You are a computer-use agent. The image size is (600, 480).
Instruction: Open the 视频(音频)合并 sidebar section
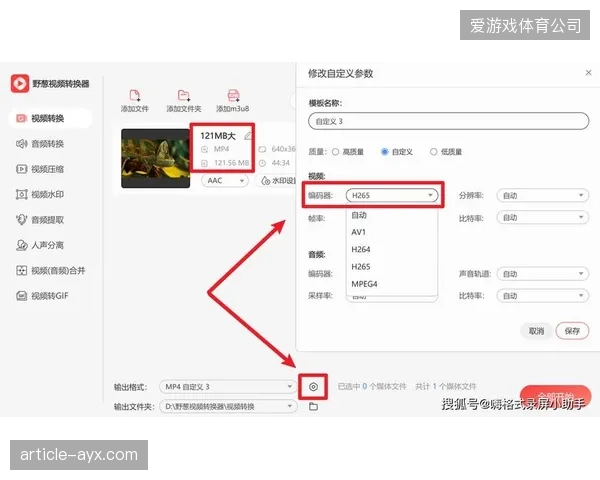pos(51,271)
